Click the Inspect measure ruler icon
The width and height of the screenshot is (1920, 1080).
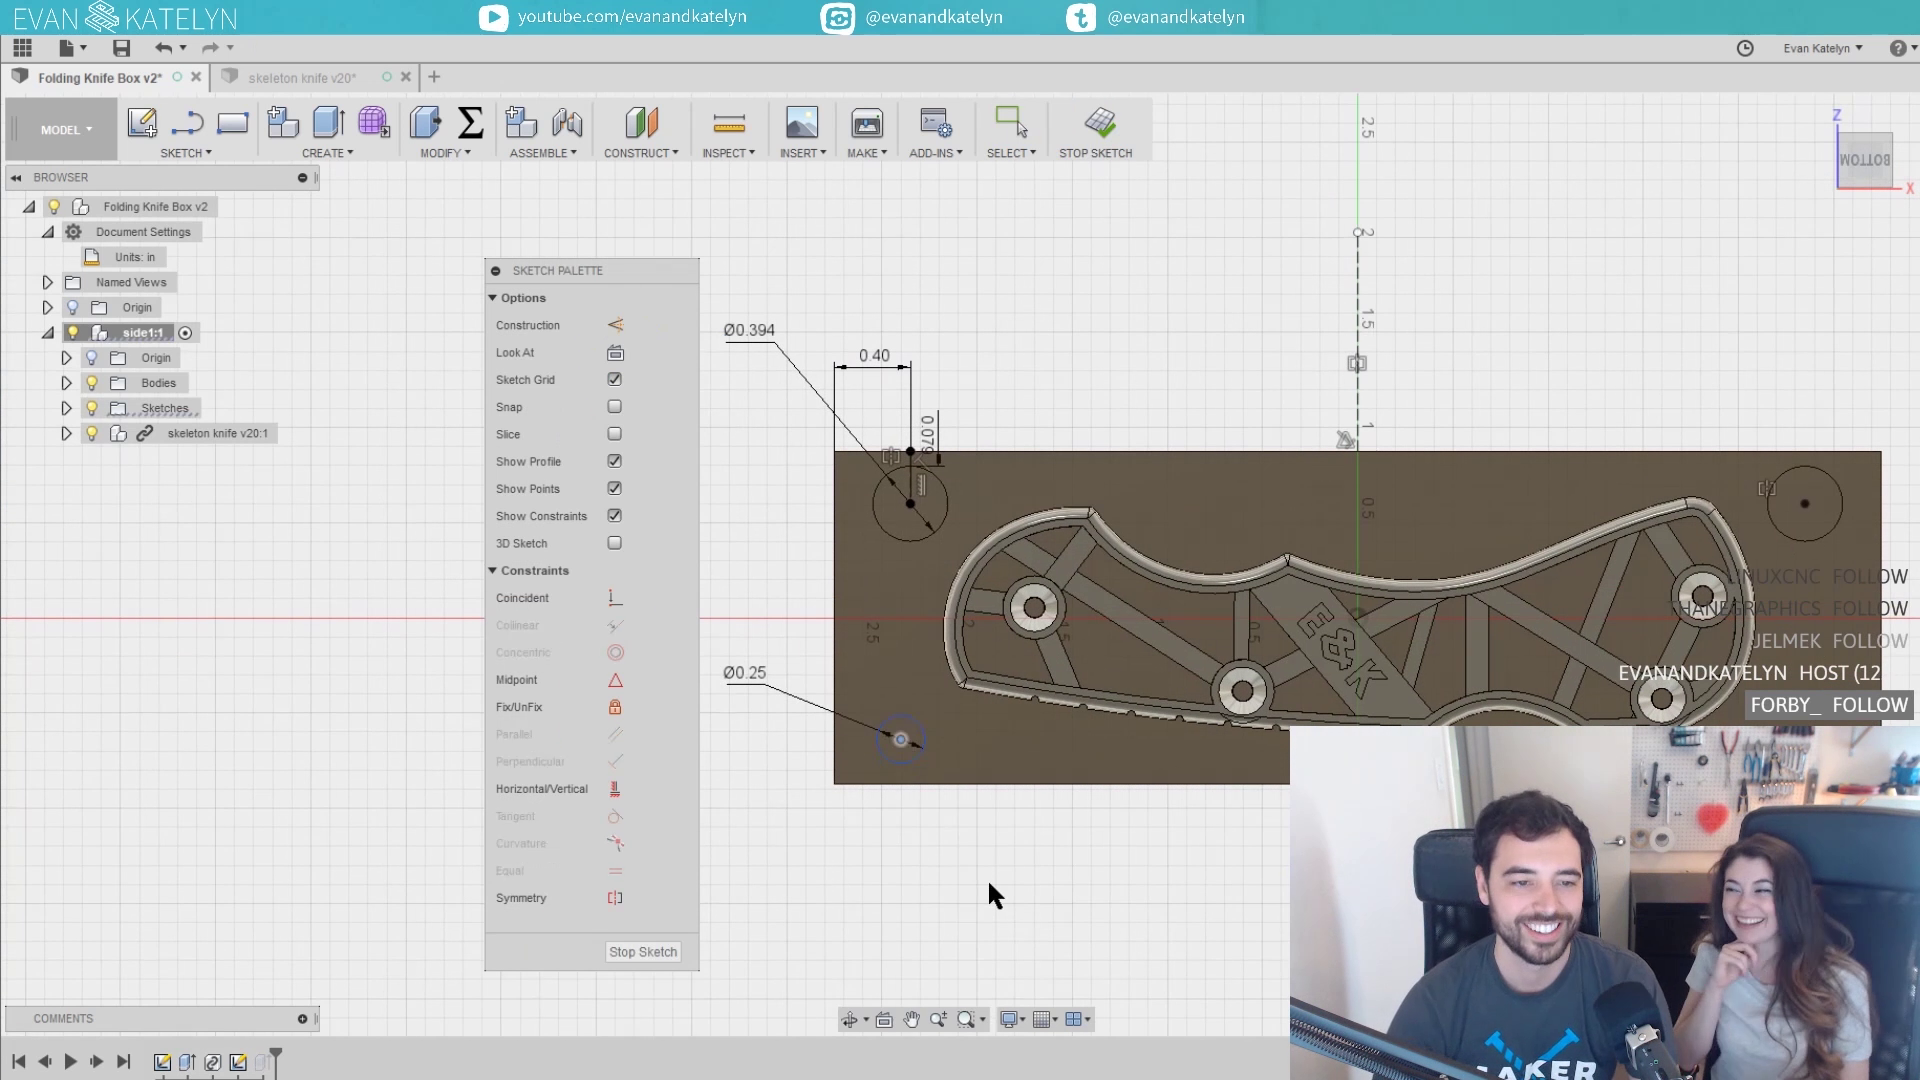[729, 123]
